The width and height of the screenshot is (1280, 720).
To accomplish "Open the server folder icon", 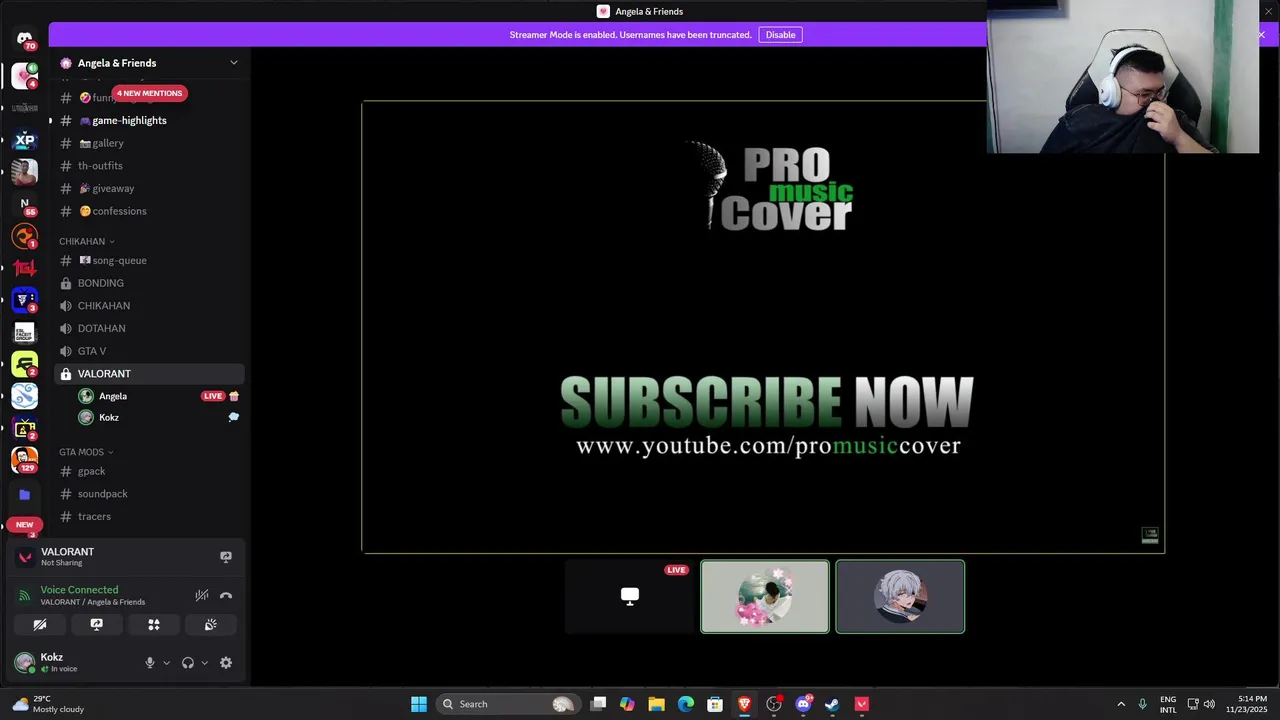I will point(25,494).
